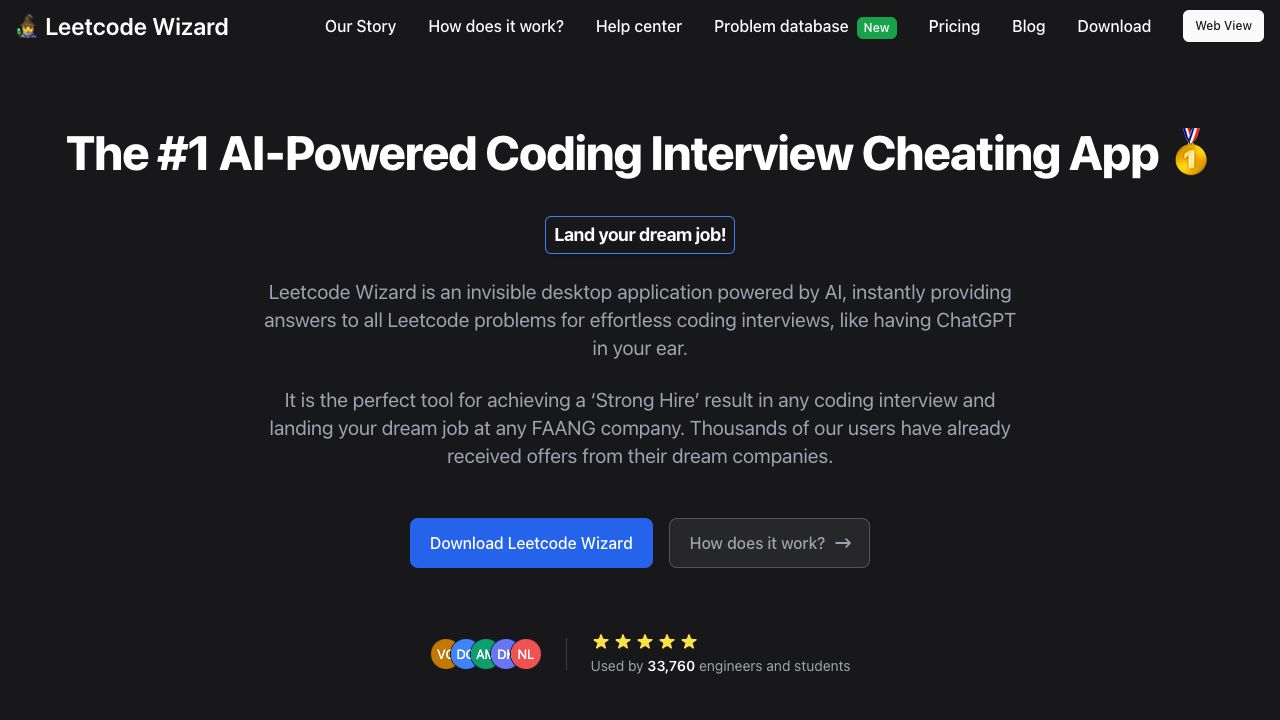Click the arrow icon beside How does it work
Image resolution: width=1280 pixels, height=720 pixels.
pos(843,543)
